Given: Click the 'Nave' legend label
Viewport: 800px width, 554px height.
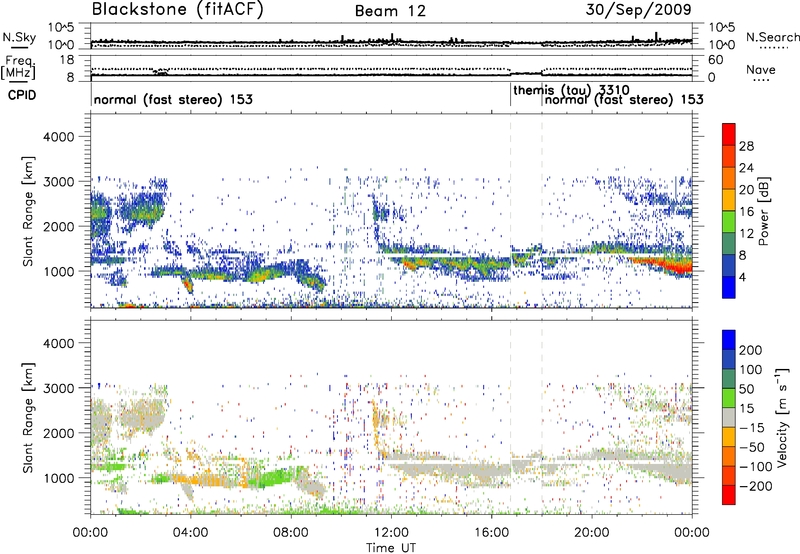Looking at the screenshot, I should click(761, 70).
